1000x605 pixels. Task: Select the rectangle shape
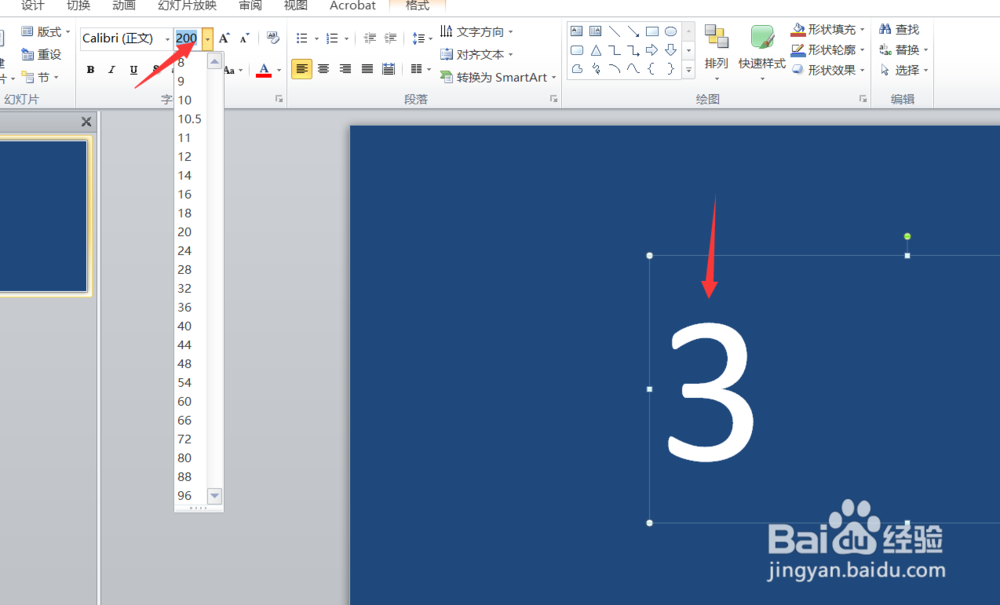652,31
